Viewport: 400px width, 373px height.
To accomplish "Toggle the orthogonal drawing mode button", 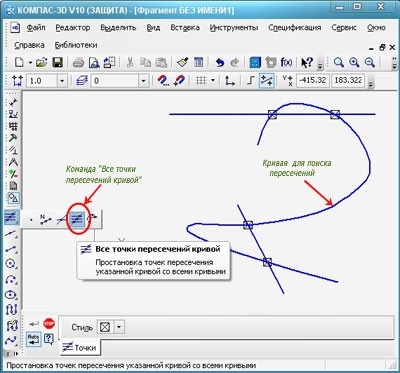I will 250,81.
